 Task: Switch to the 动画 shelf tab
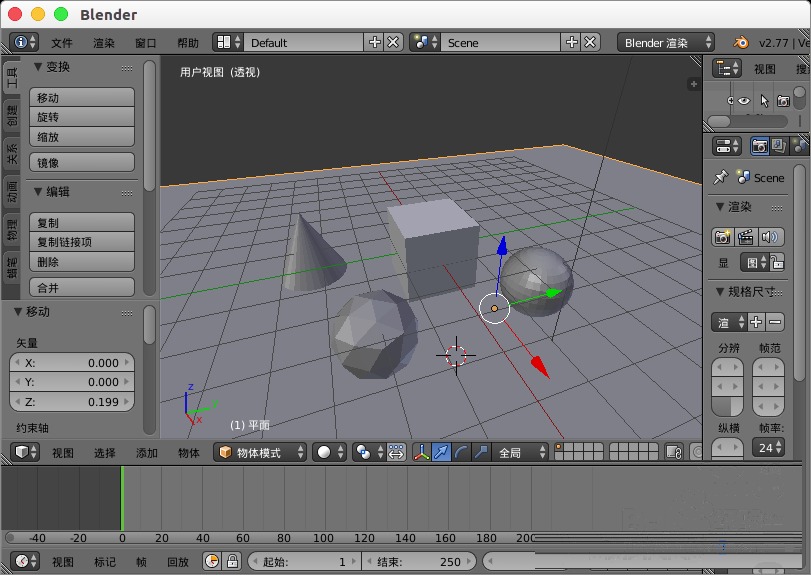[11, 192]
